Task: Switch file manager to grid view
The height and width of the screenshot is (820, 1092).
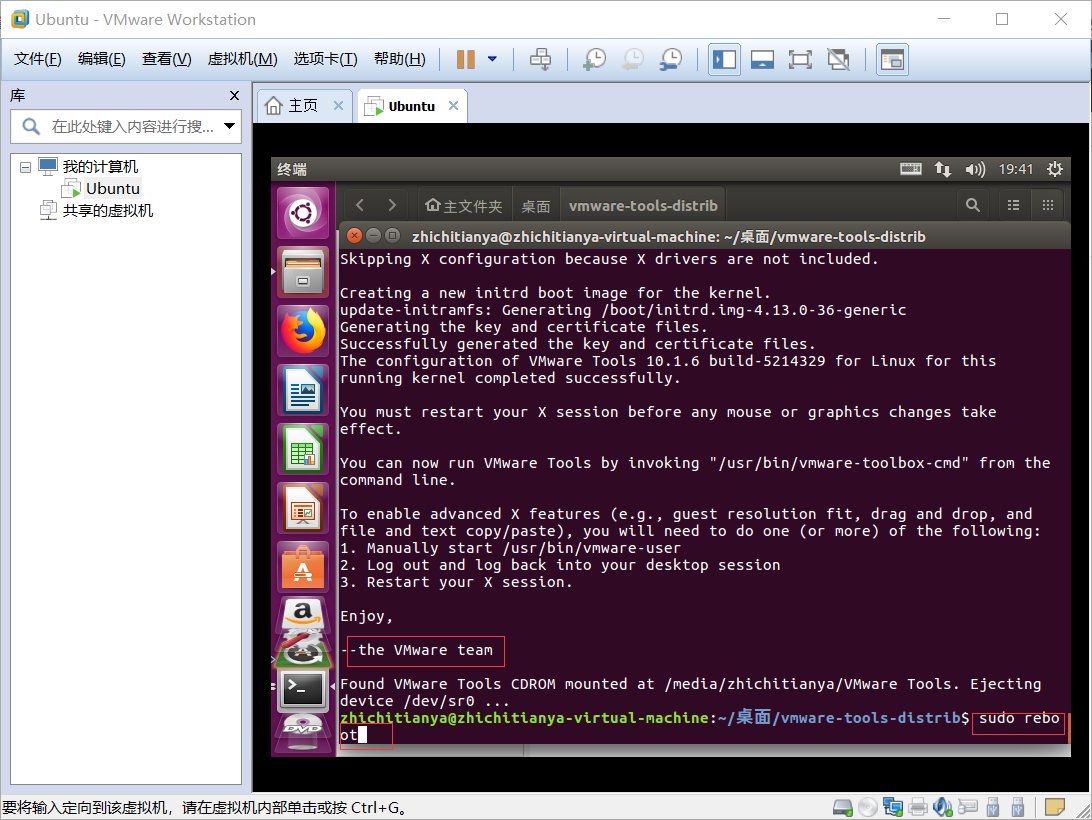Action: (1047, 205)
